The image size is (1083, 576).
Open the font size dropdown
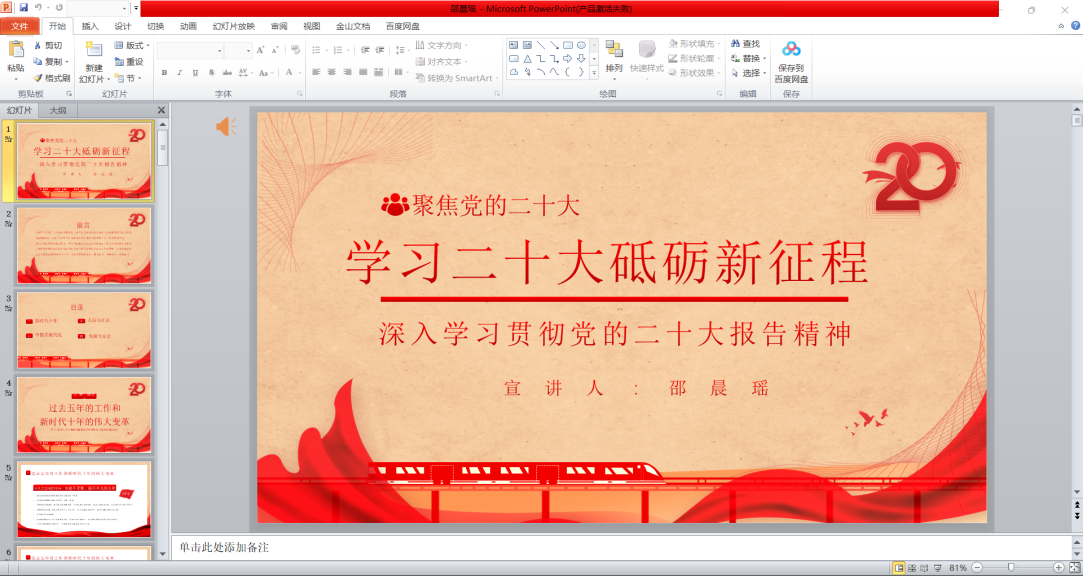click(249, 50)
